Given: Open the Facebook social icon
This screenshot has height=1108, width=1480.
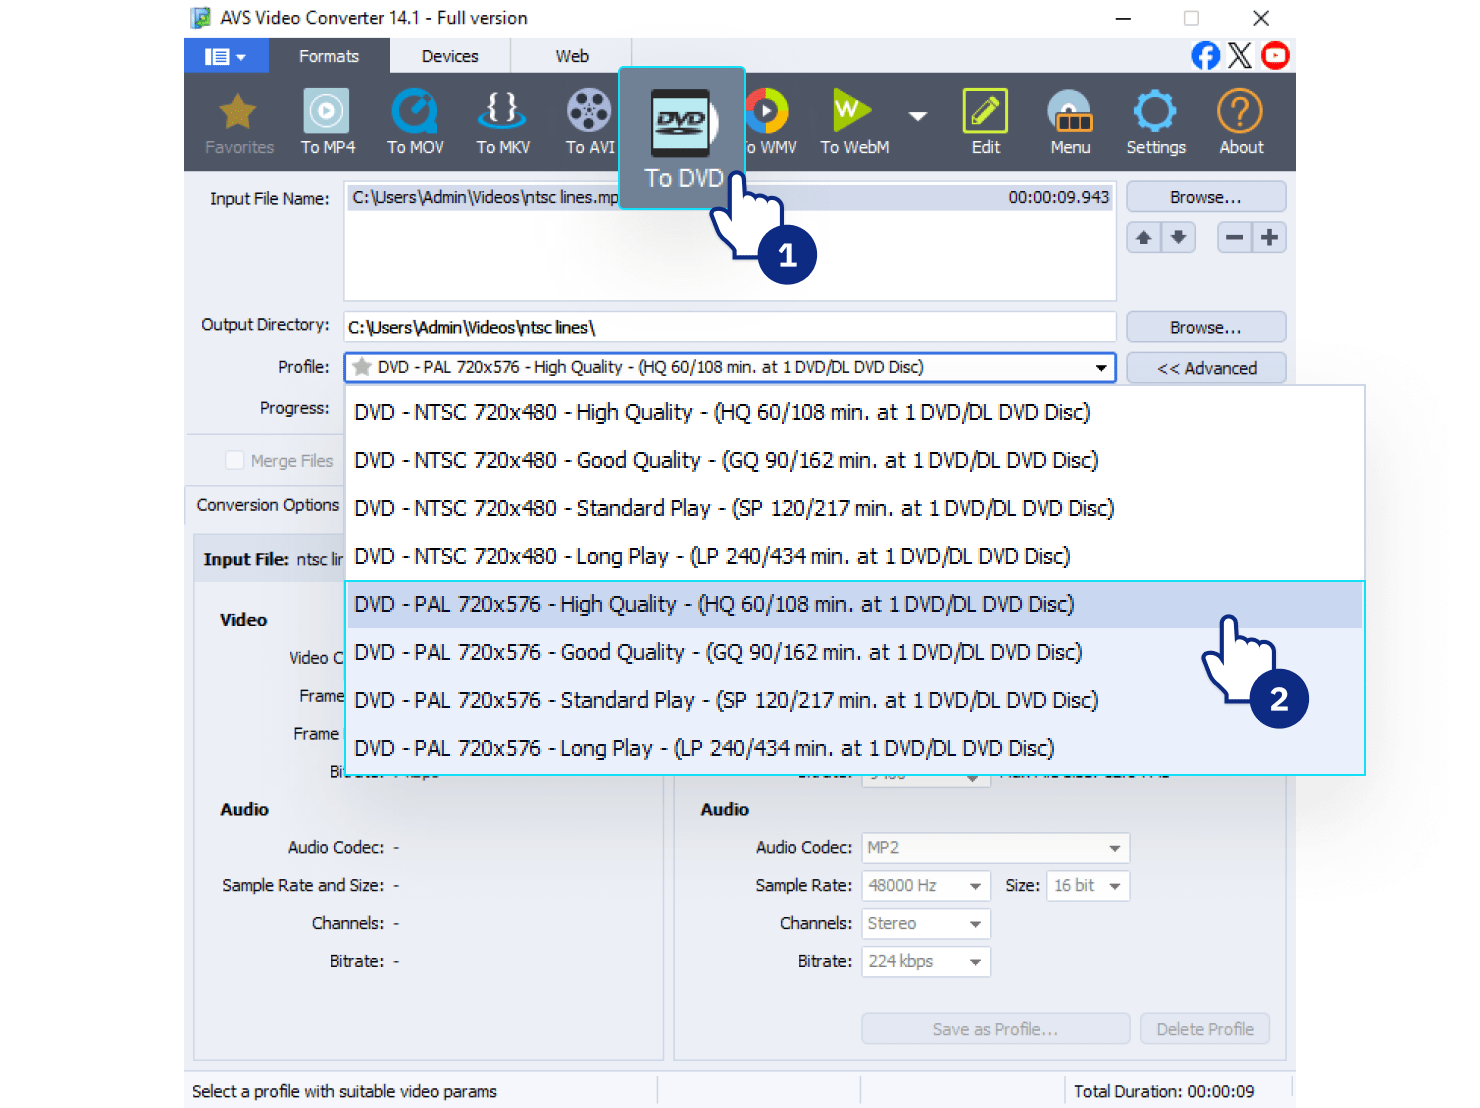Looking at the screenshot, I should tap(1205, 56).
